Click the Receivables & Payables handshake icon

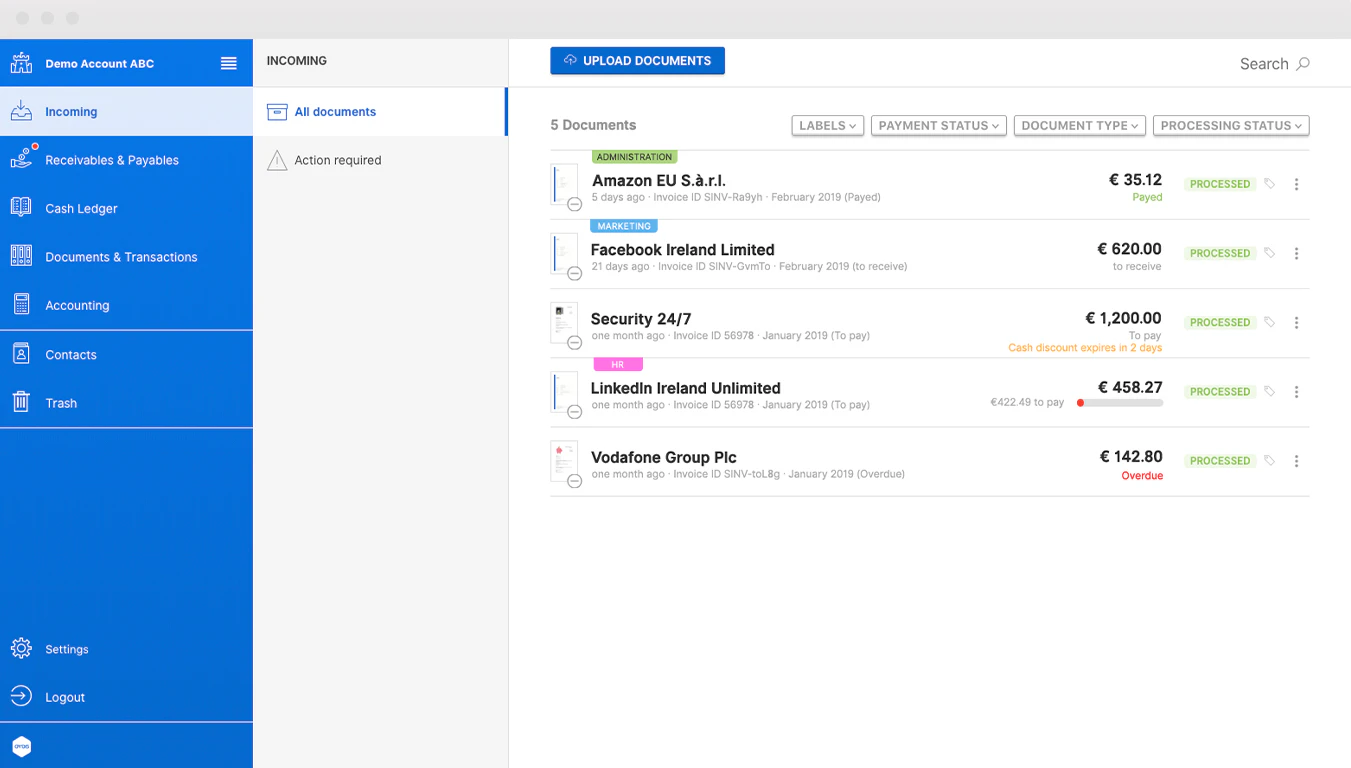pos(21,158)
